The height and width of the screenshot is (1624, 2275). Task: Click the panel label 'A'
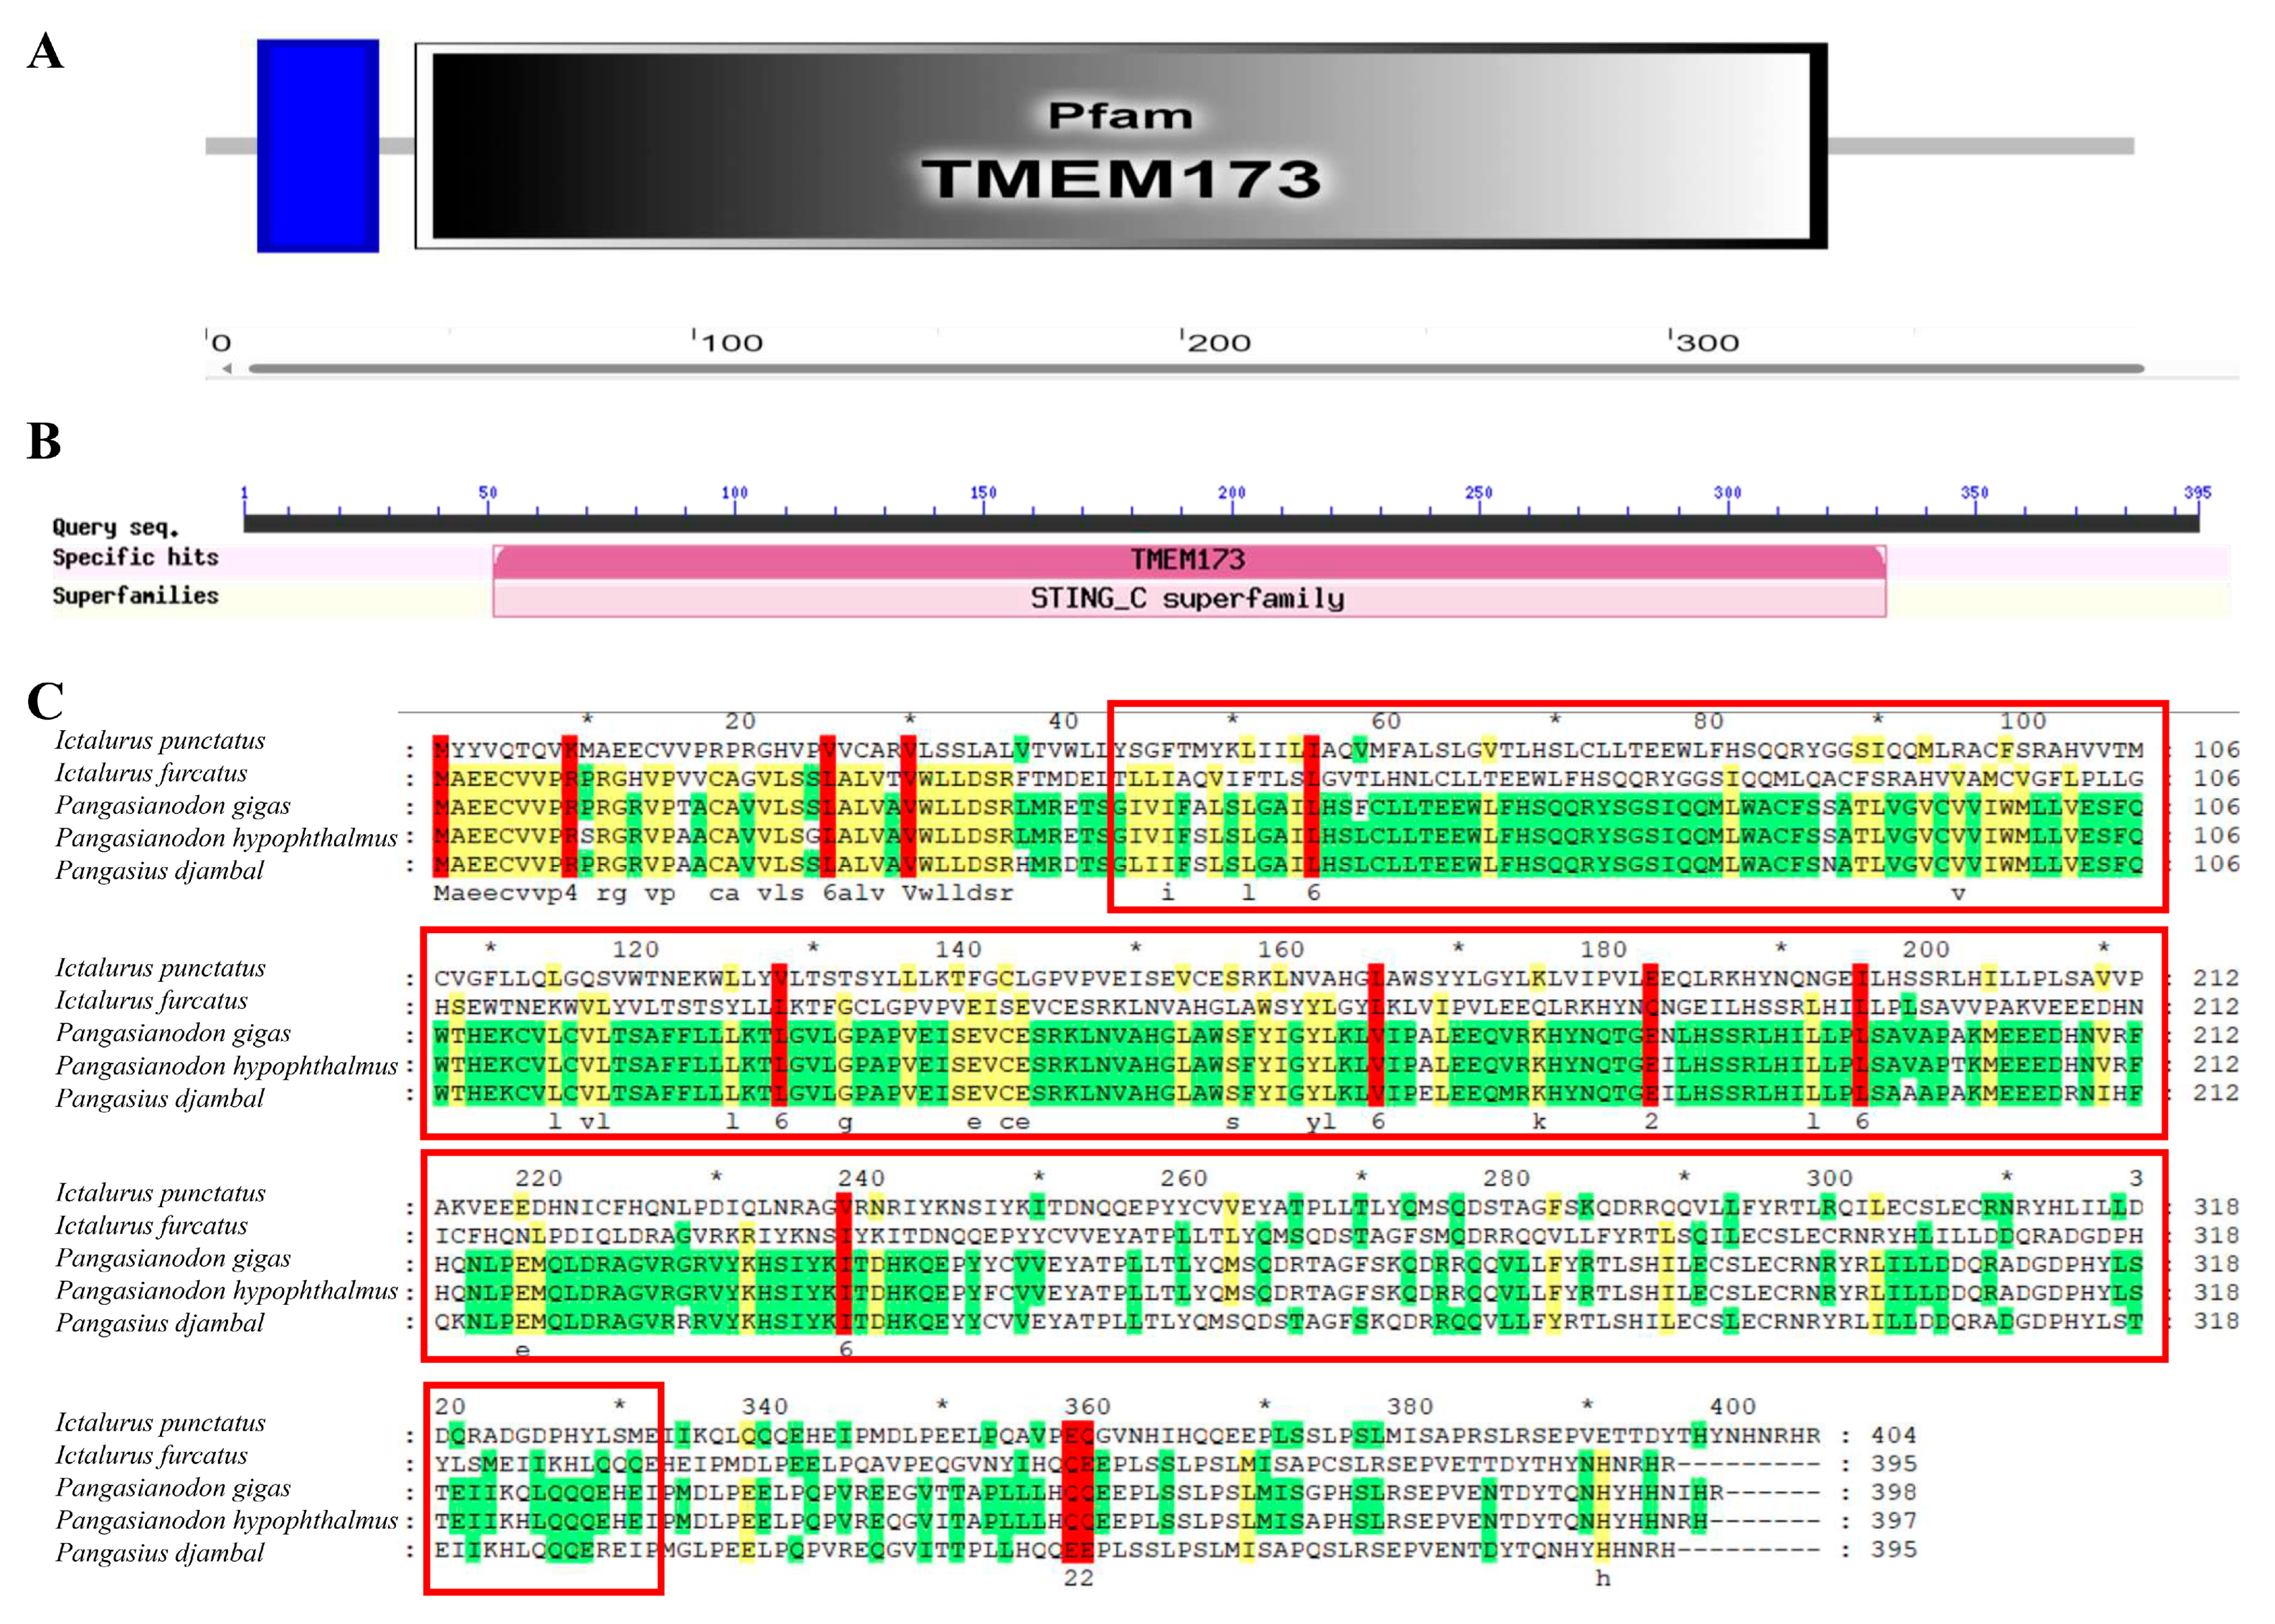coord(45,51)
